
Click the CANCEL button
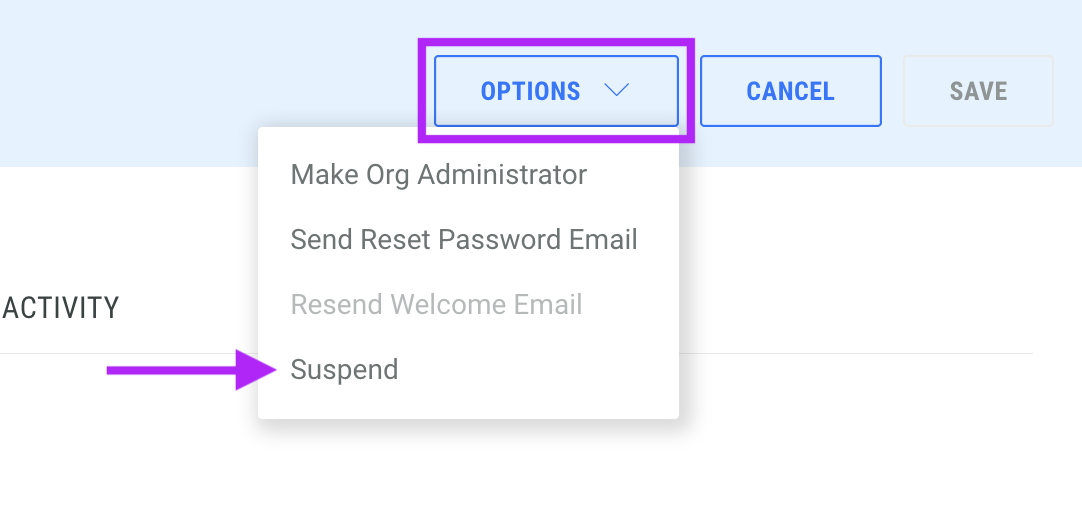[791, 91]
